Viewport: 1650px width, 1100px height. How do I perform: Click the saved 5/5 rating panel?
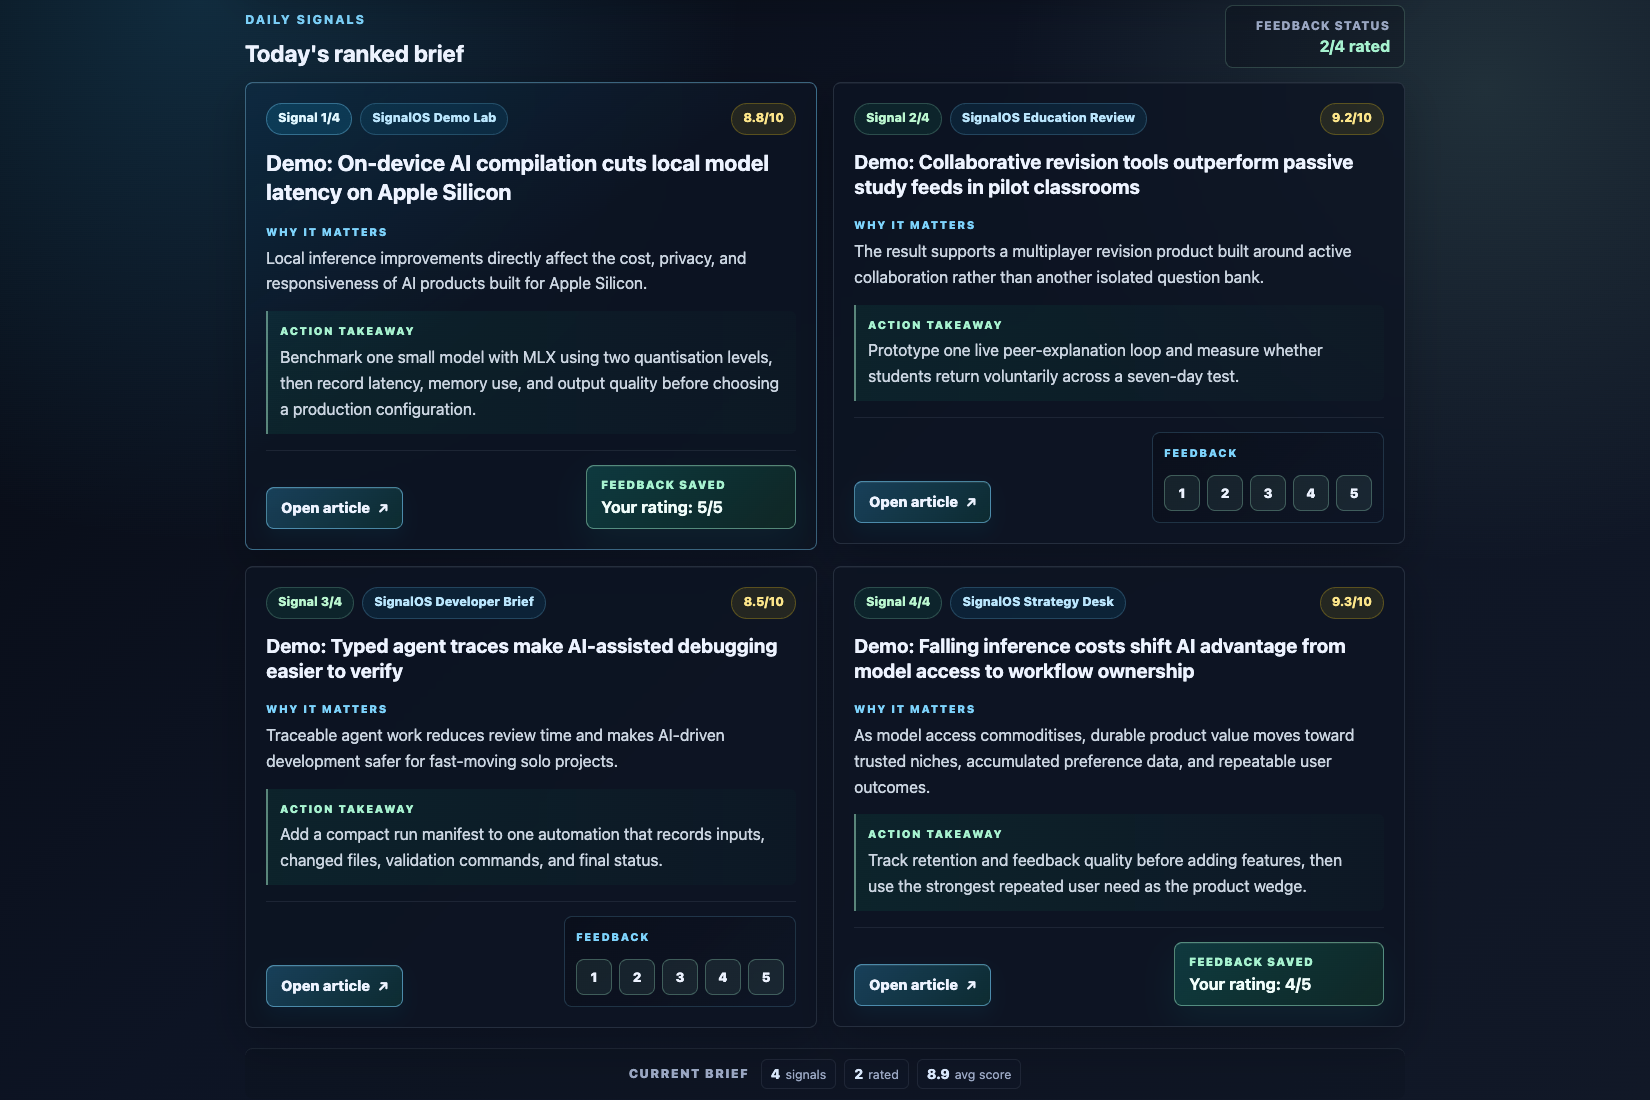click(691, 497)
